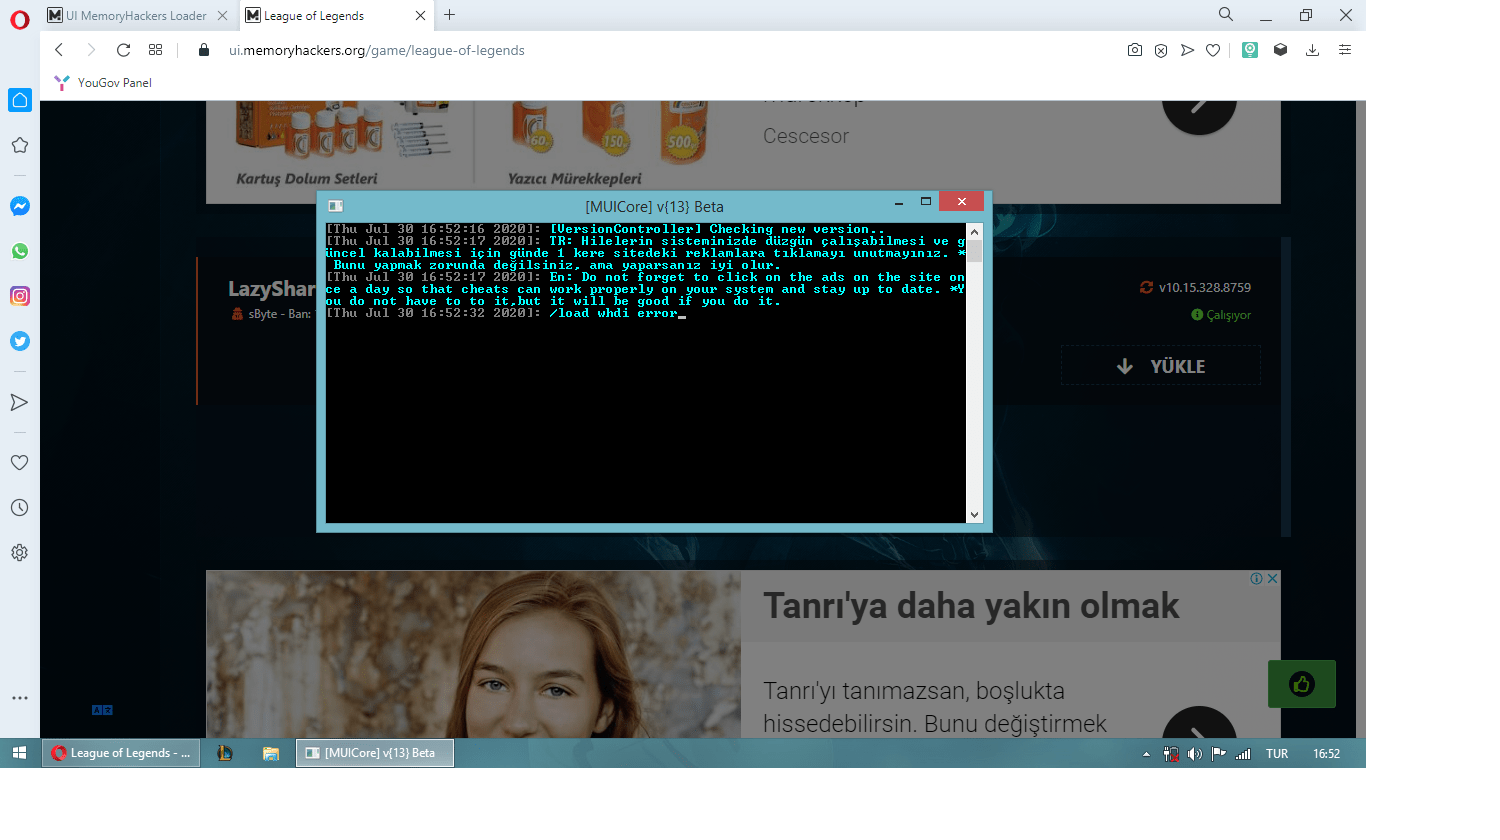This screenshot has height=840, width=1500.
Task: Open YouGov Panel bookmark
Action: click(103, 83)
